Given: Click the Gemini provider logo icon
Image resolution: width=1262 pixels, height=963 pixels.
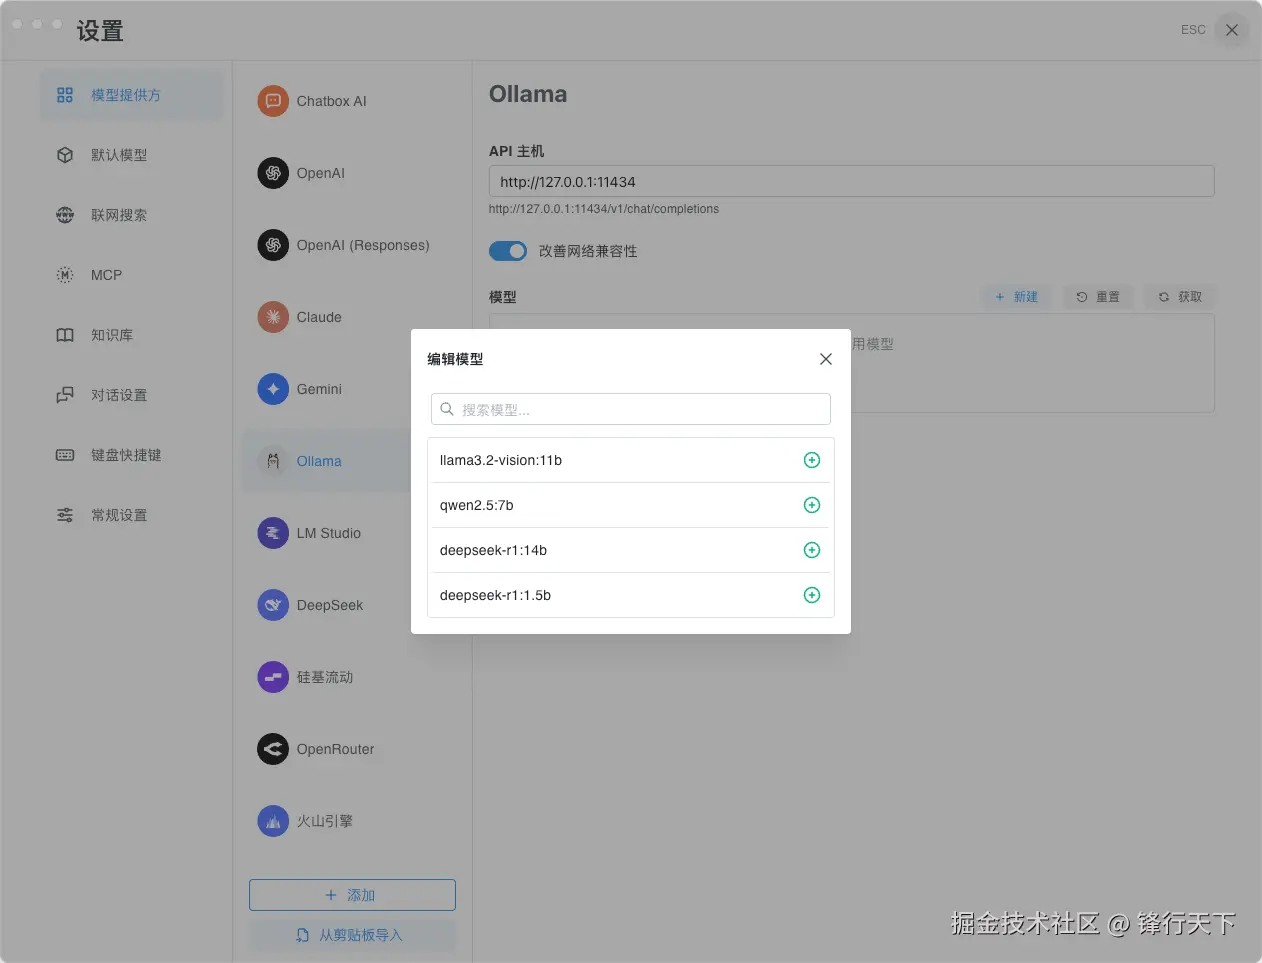Looking at the screenshot, I should 273,389.
